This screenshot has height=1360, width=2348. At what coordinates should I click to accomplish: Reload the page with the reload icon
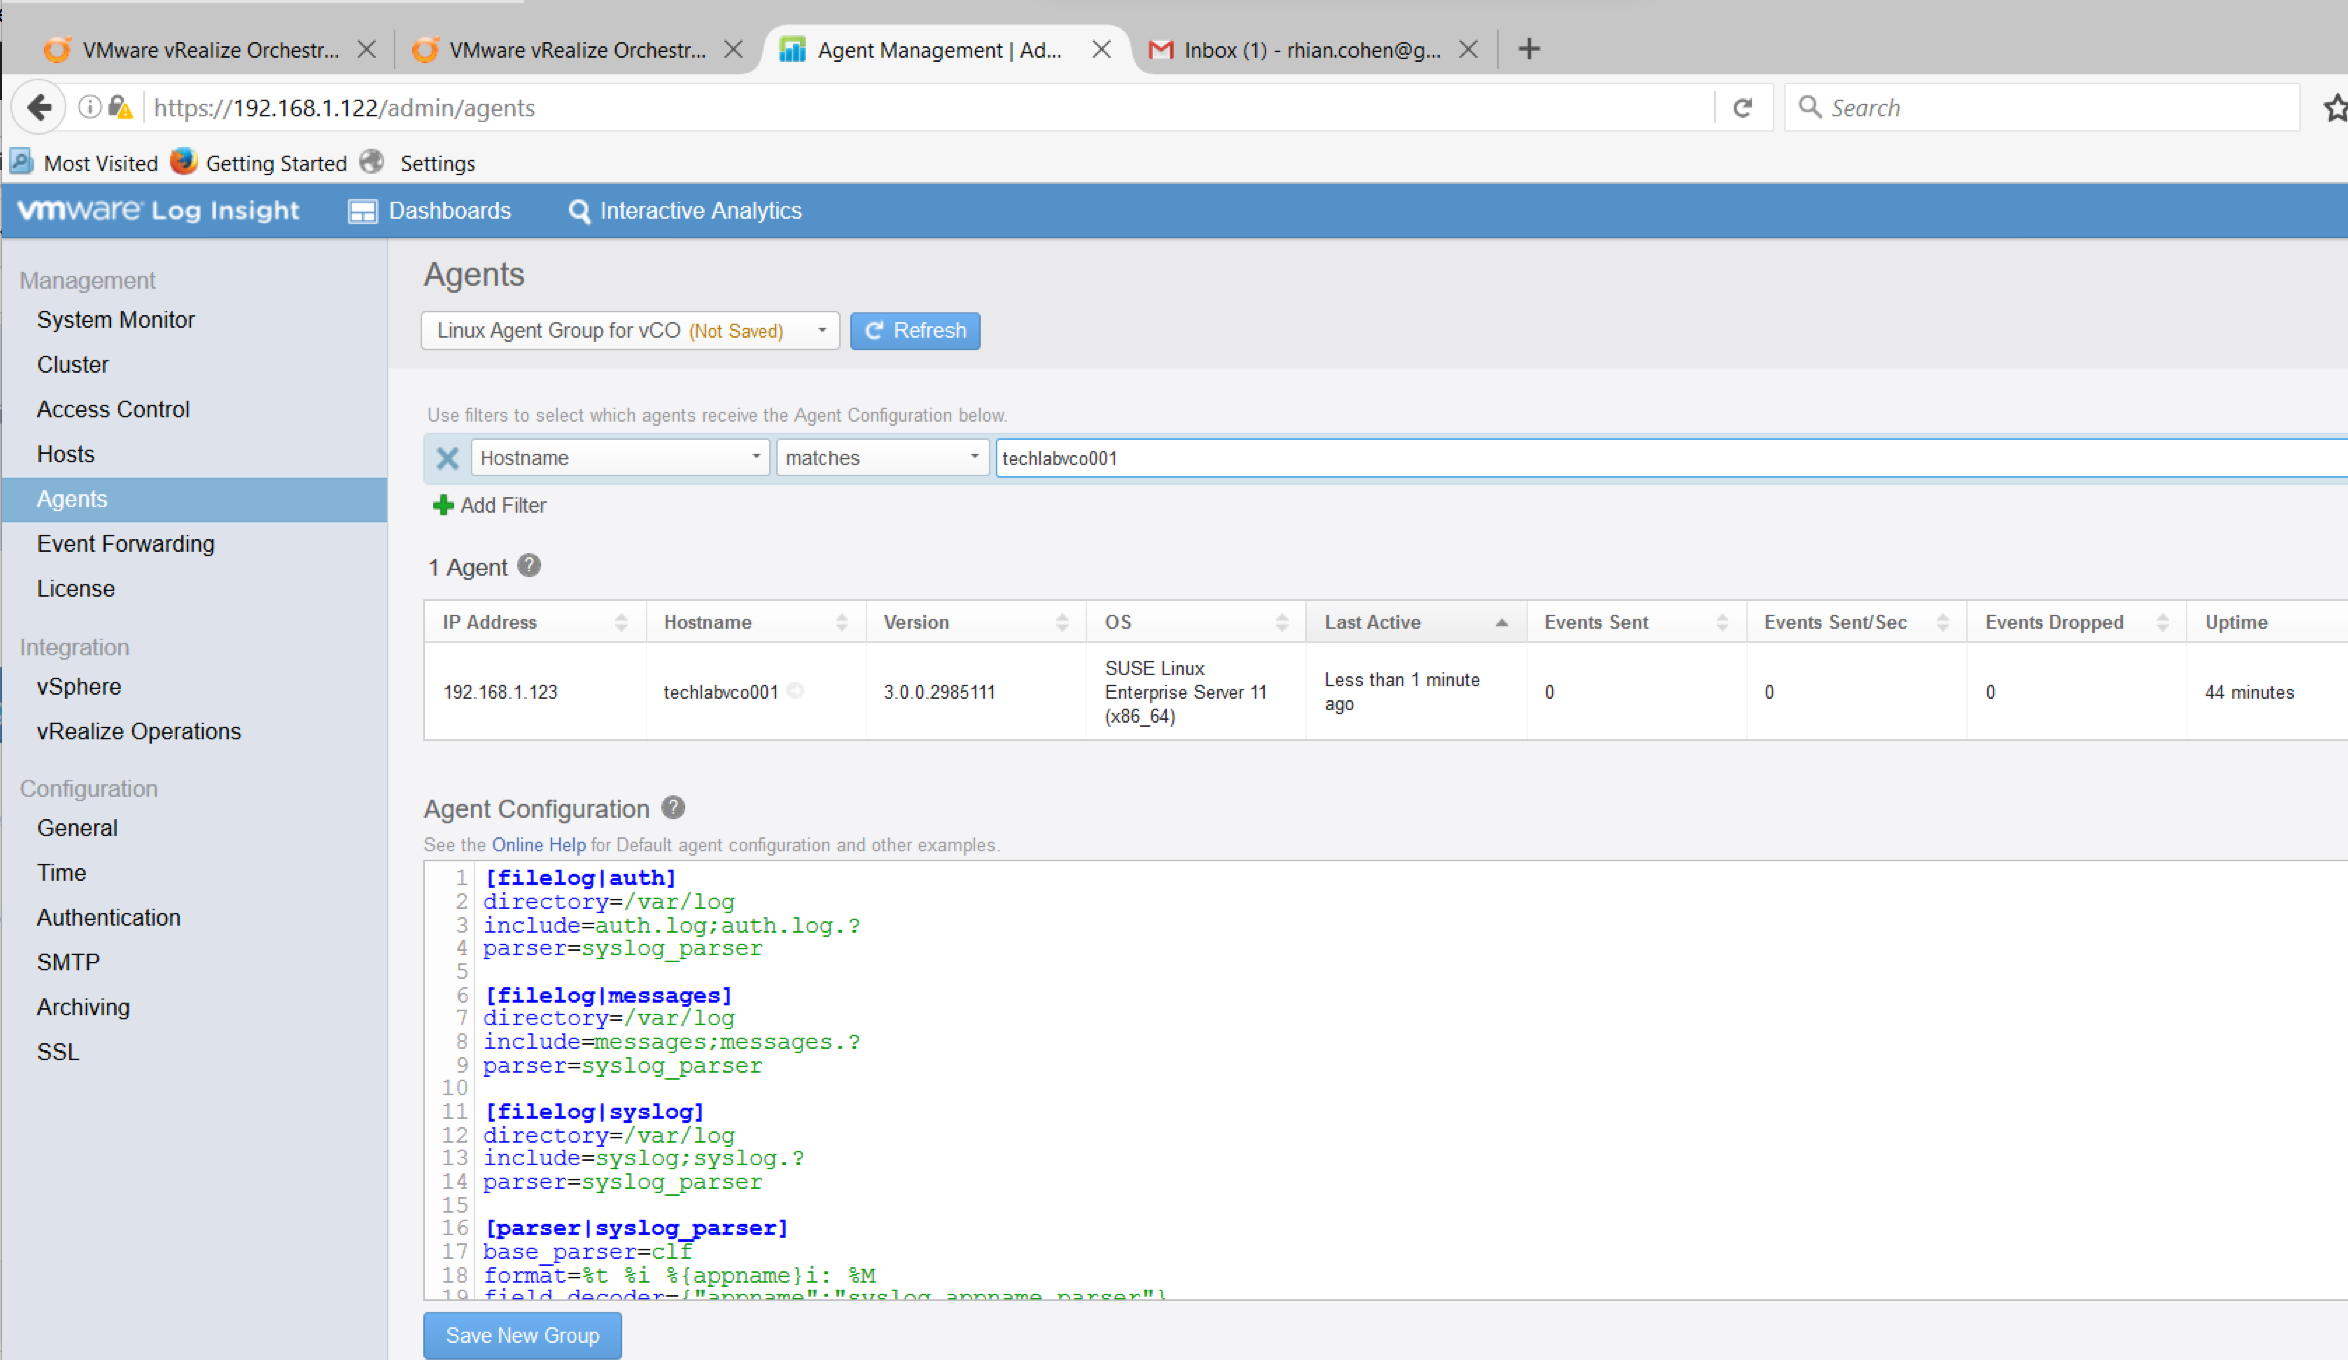pos(1743,107)
